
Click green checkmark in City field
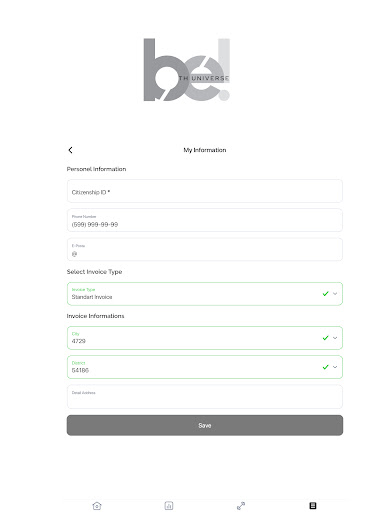coord(326,338)
